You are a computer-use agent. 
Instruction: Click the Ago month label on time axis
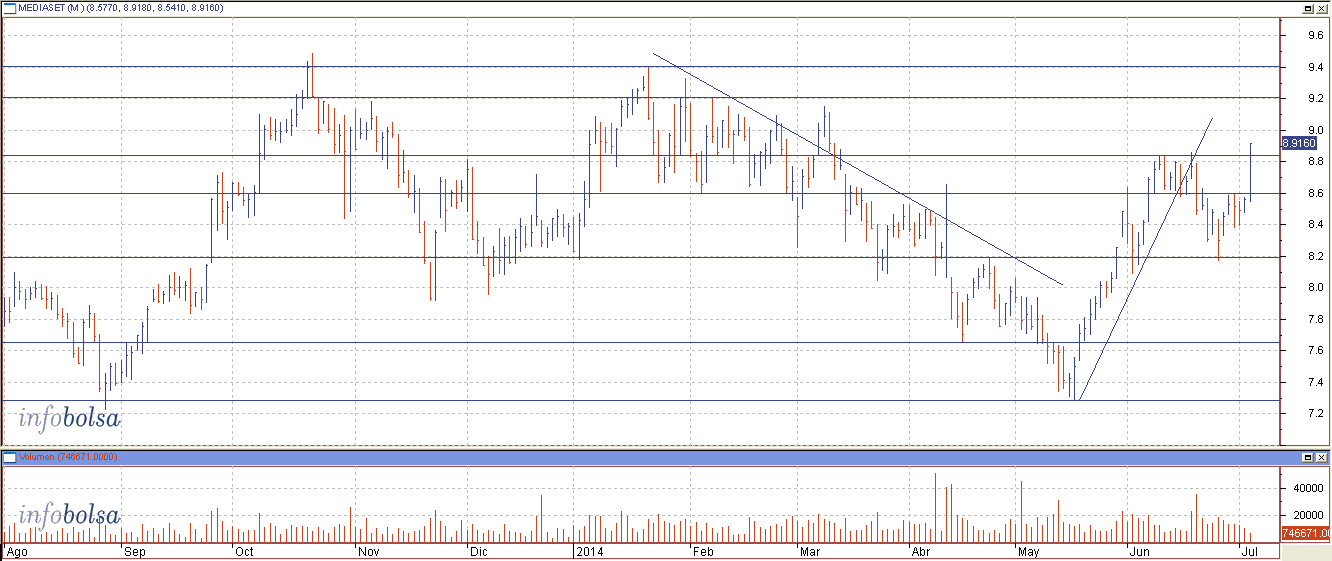click(15, 551)
